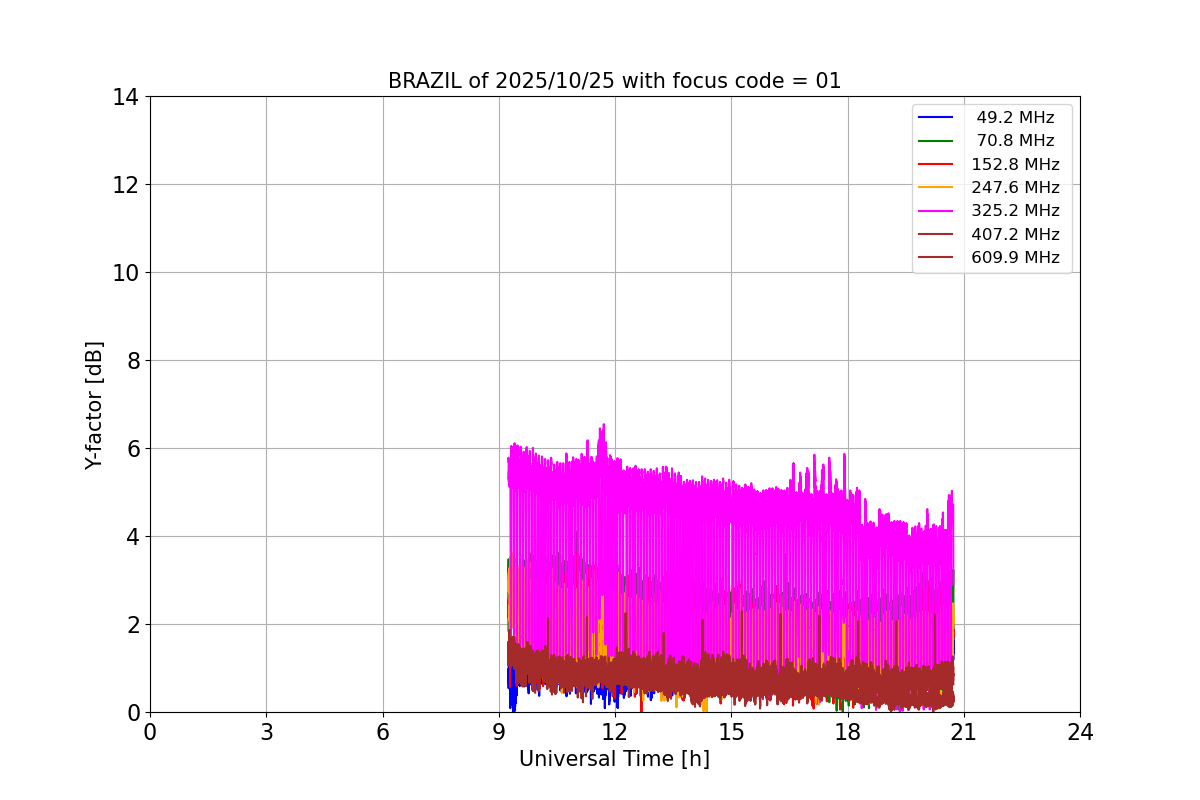Click the '0' tick on the time axis
This screenshot has width=1200, height=800.
[x=150, y=732]
